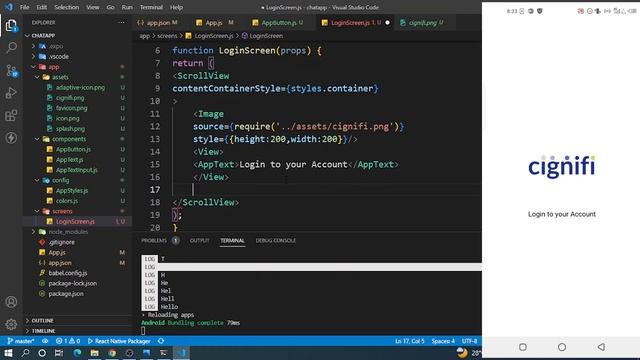Switch to the App.js editor tab
Viewport: 640px width, 360px height.
tap(214, 22)
